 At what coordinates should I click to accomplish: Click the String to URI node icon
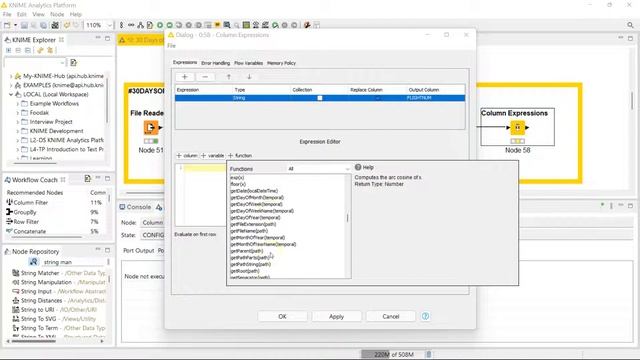pyautogui.click(x=16, y=310)
